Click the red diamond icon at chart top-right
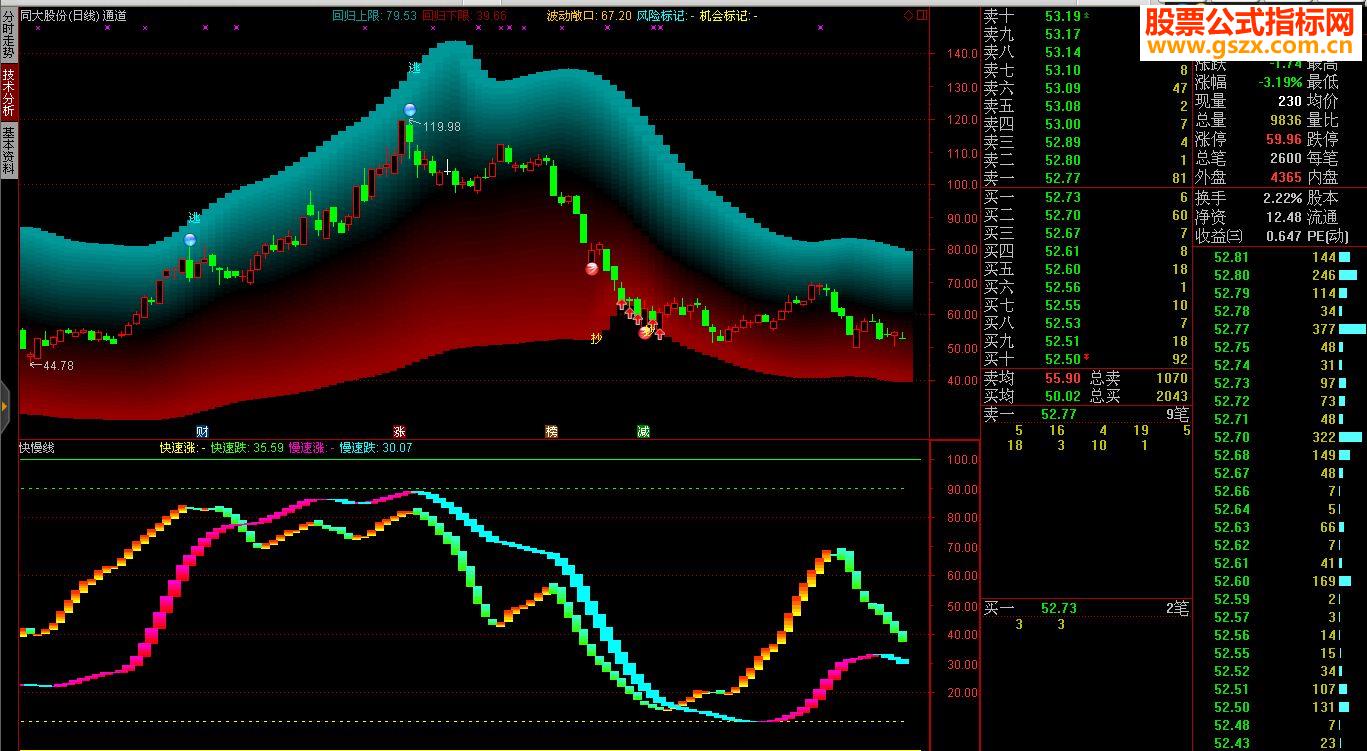The height and width of the screenshot is (751, 1367). pyautogui.click(x=909, y=15)
